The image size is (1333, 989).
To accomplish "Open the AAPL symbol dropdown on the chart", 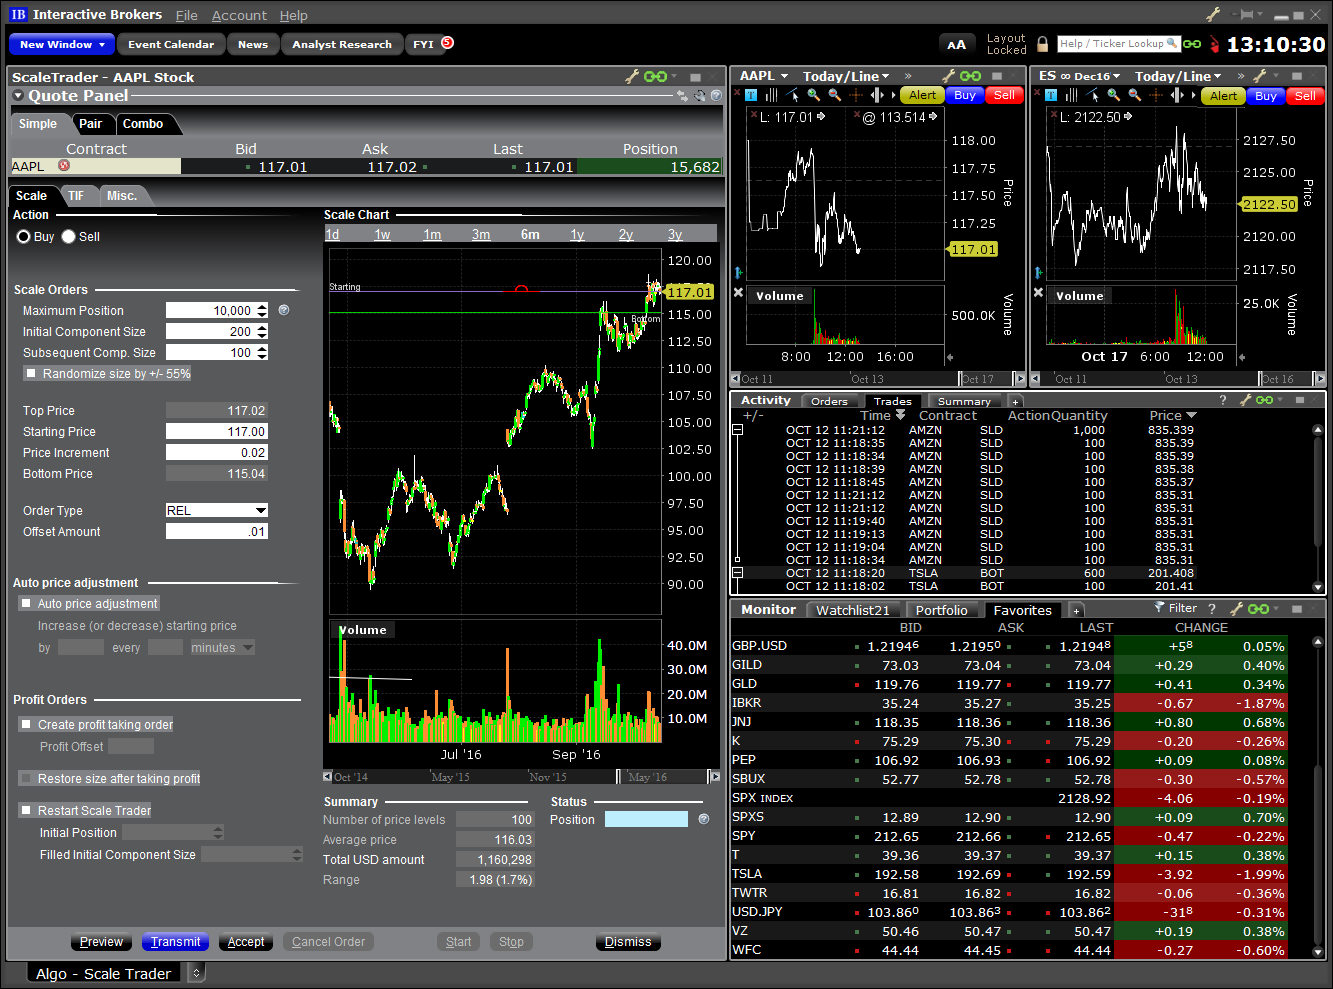I will tap(765, 76).
